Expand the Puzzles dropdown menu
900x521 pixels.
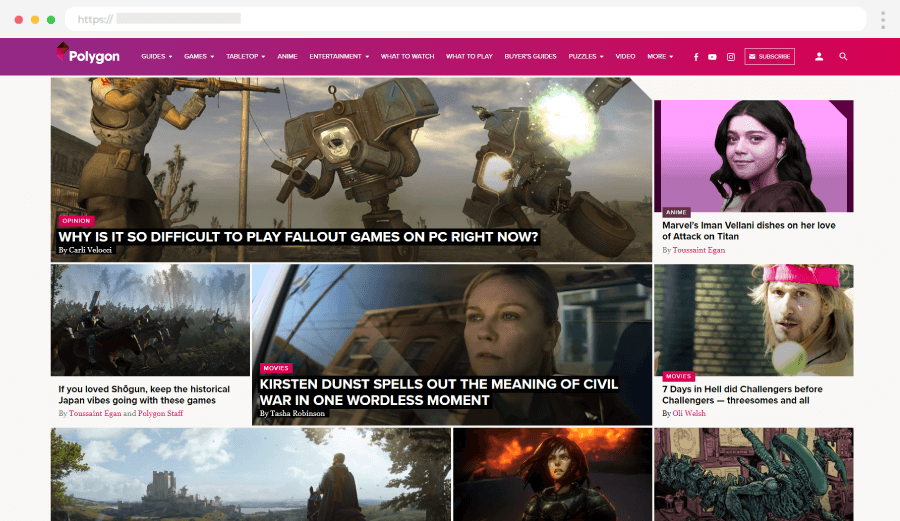tap(586, 56)
